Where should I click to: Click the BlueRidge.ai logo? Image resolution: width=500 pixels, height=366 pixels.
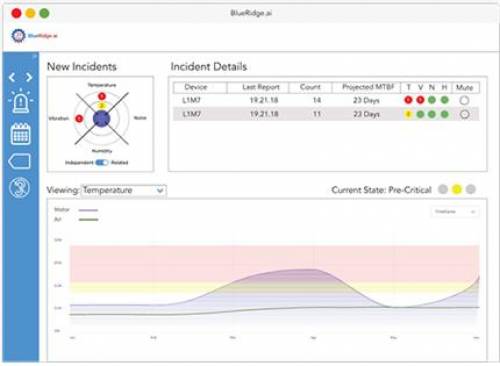coord(34,35)
